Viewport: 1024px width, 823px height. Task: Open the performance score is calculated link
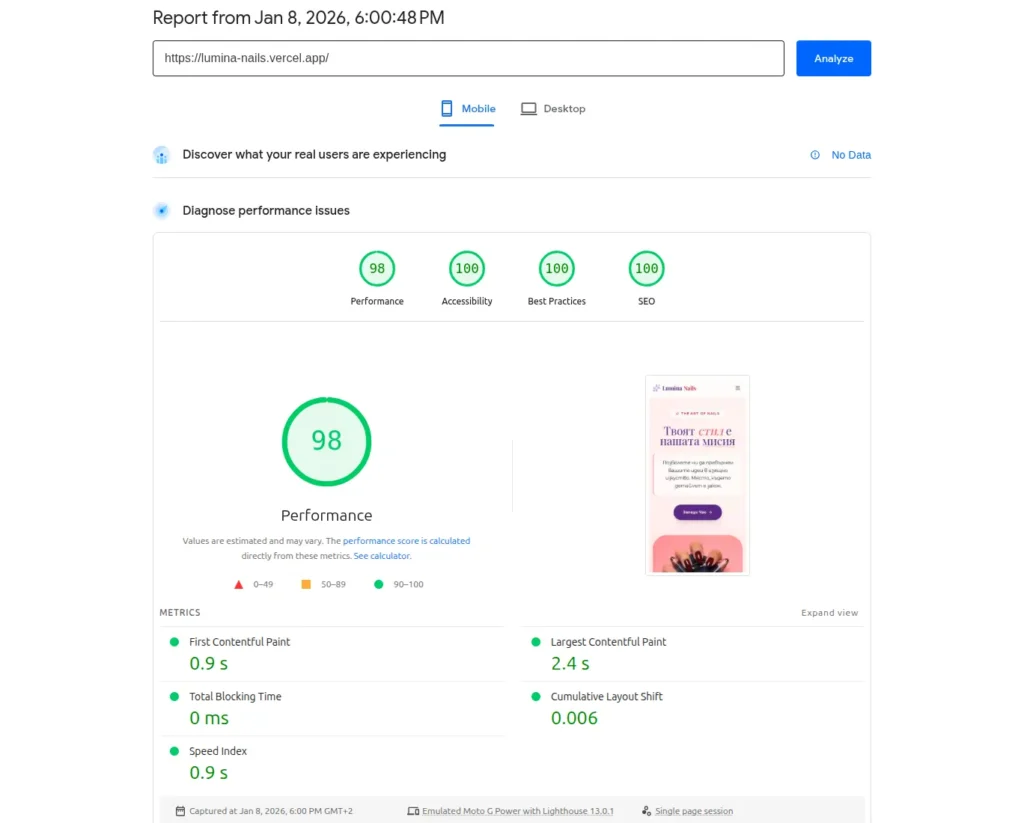pos(407,540)
